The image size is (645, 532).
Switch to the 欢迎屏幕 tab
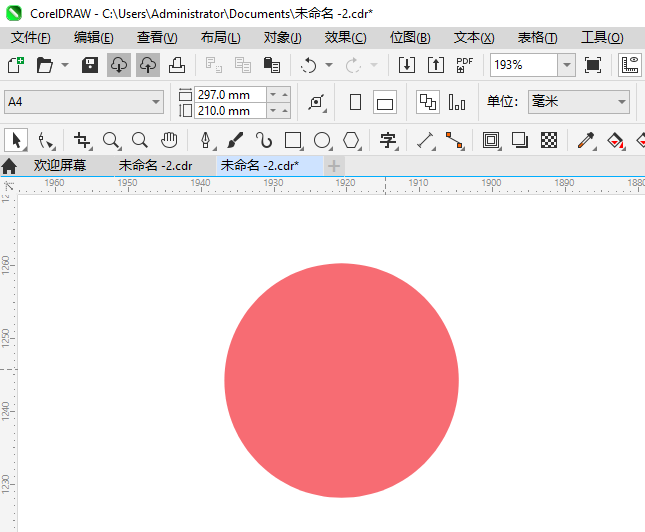(60, 166)
